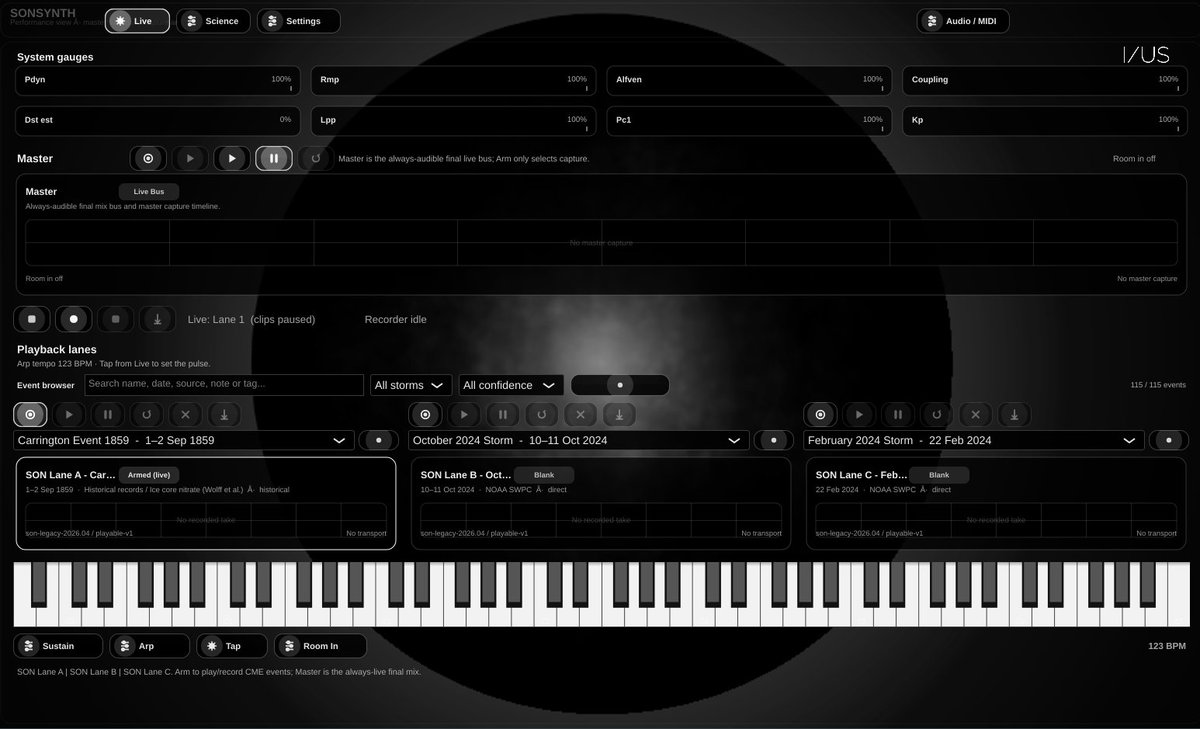
Task: Click the Blank badge on SON Lane B
Action: (544, 475)
